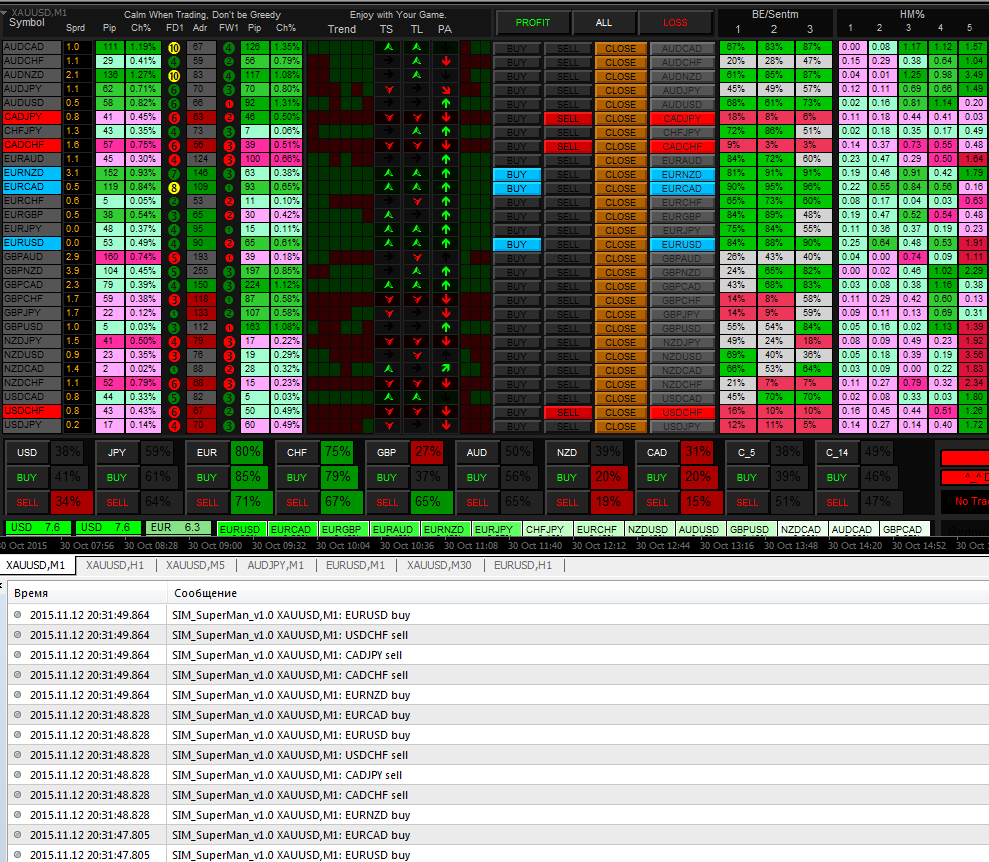Click the blue BUY button in EURUSD row
Viewport: 989px width, 862px height.
(517, 245)
